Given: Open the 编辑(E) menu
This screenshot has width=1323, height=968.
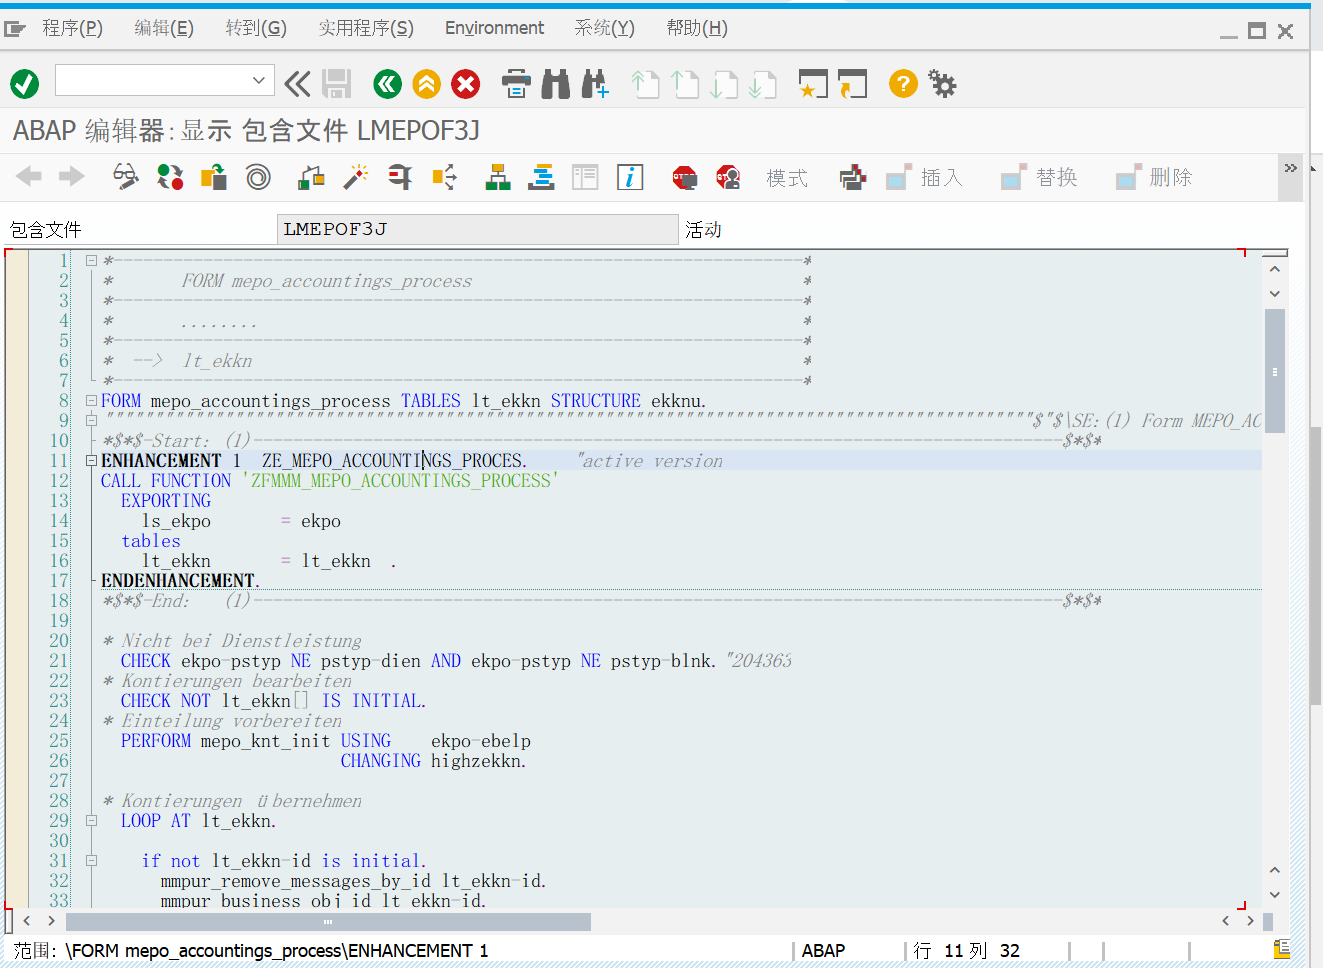Looking at the screenshot, I should coord(164,28).
